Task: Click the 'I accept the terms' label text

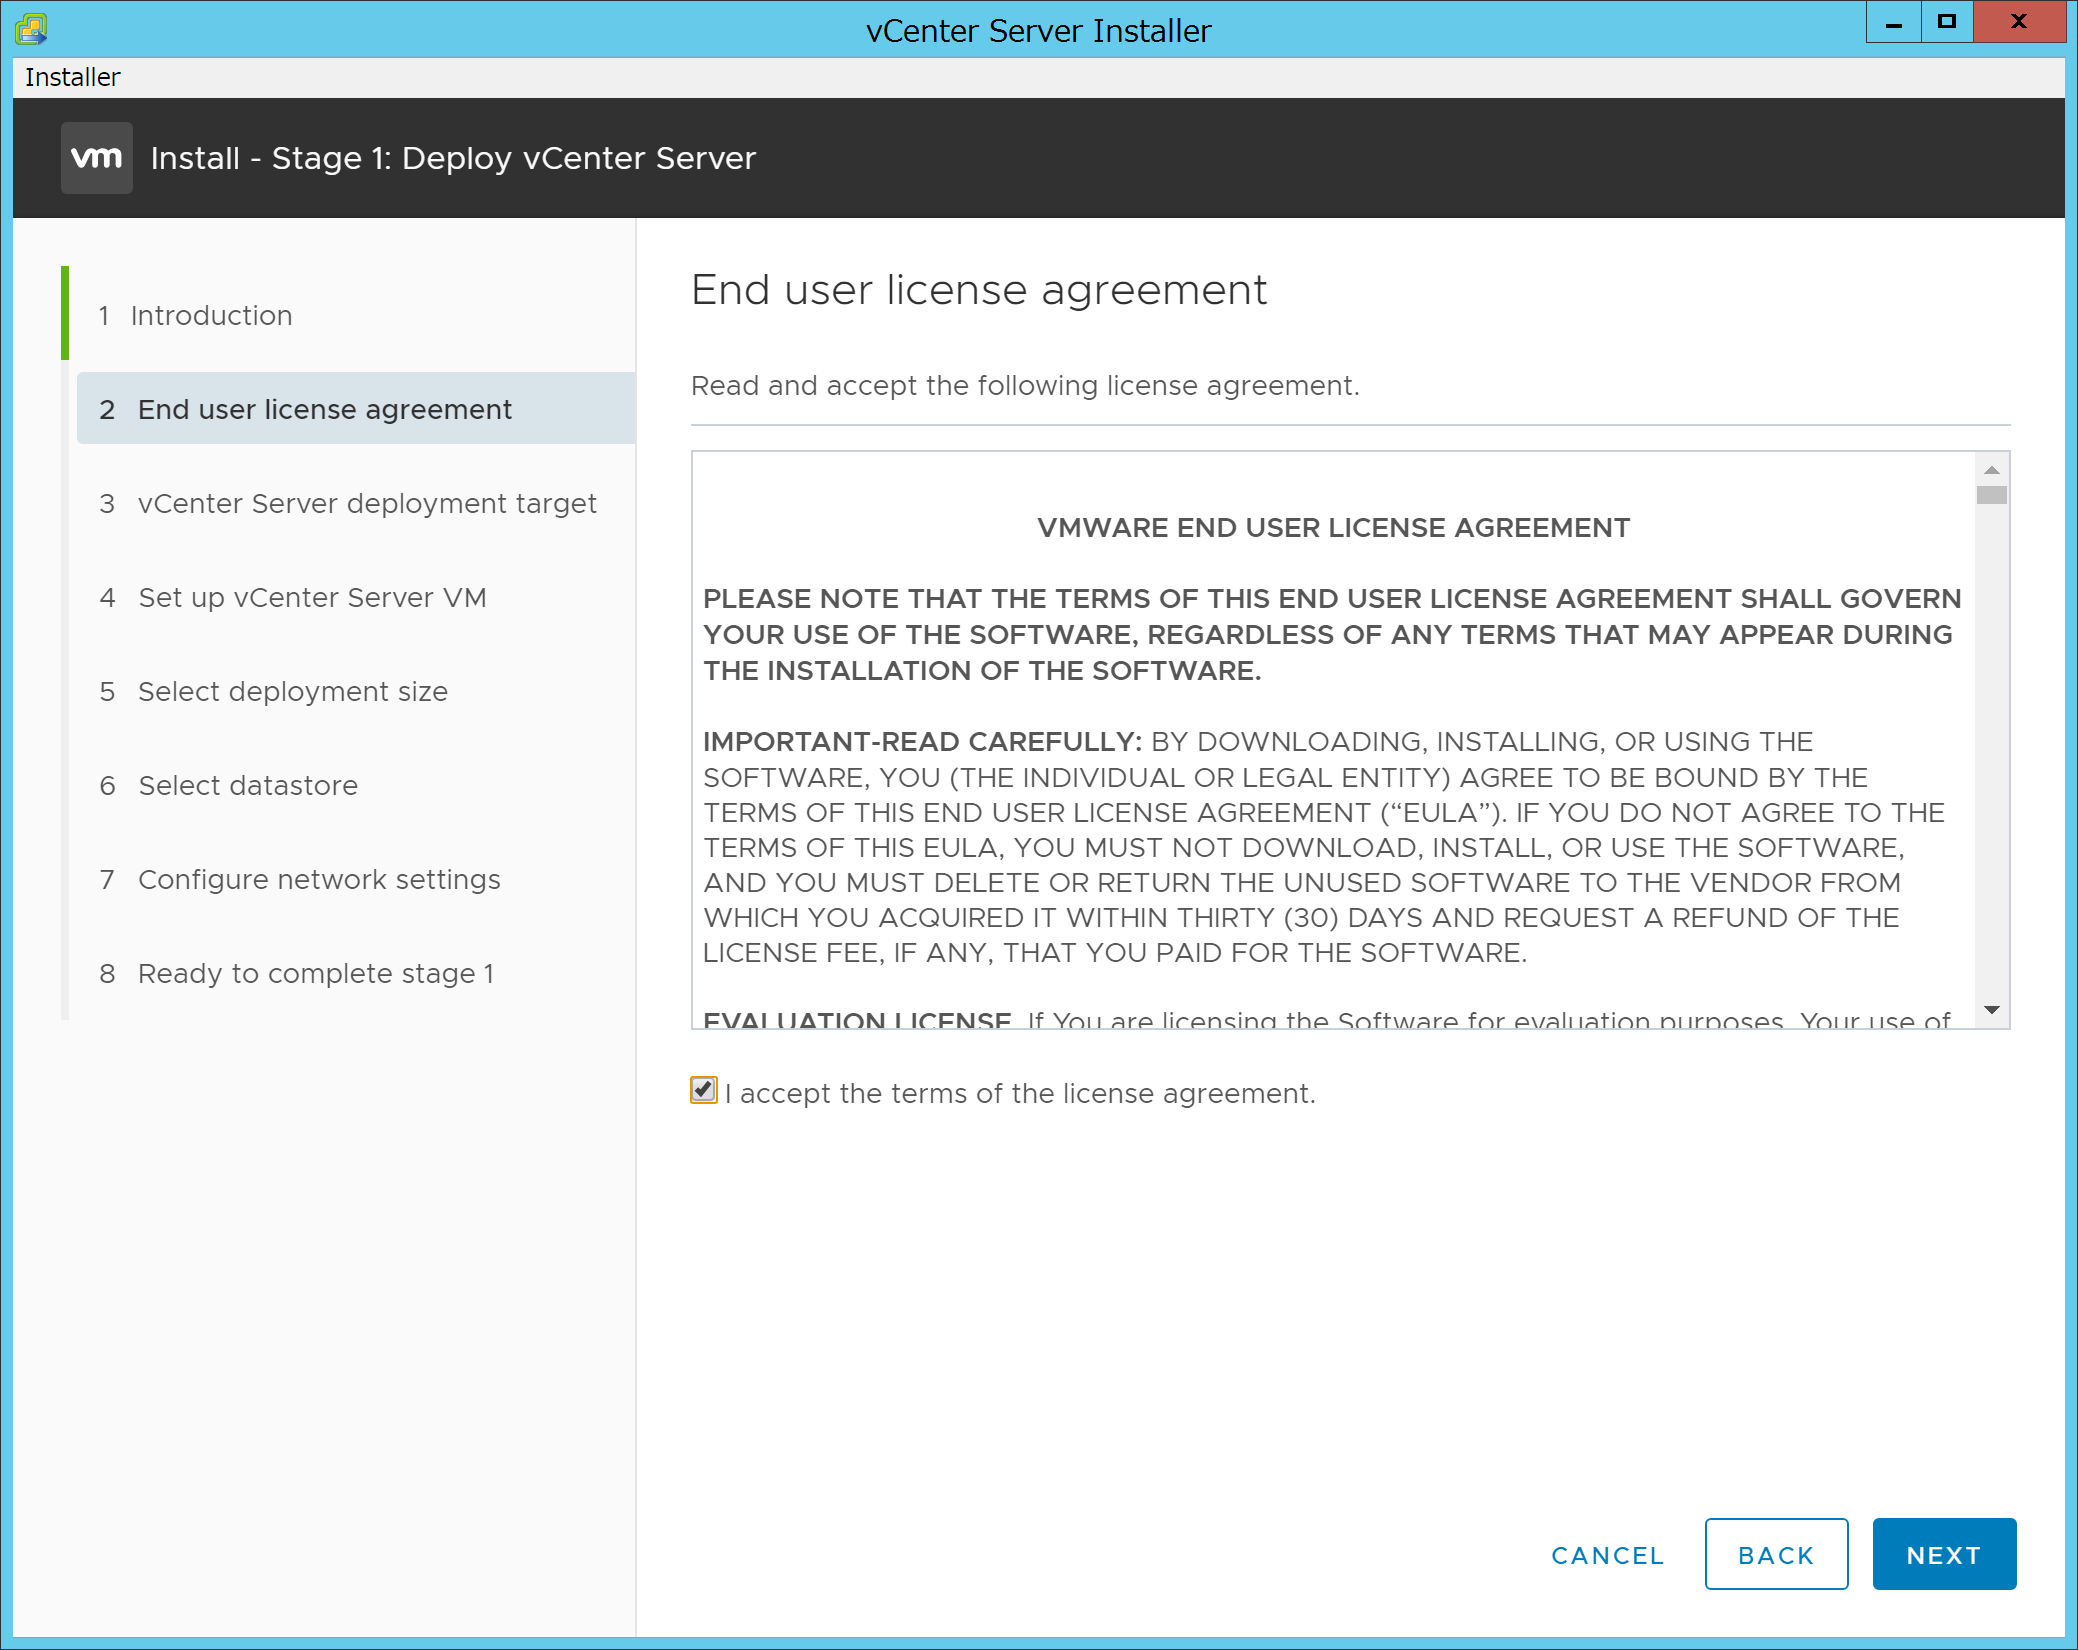Action: pyautogui.click(x=1020, y=1093)
